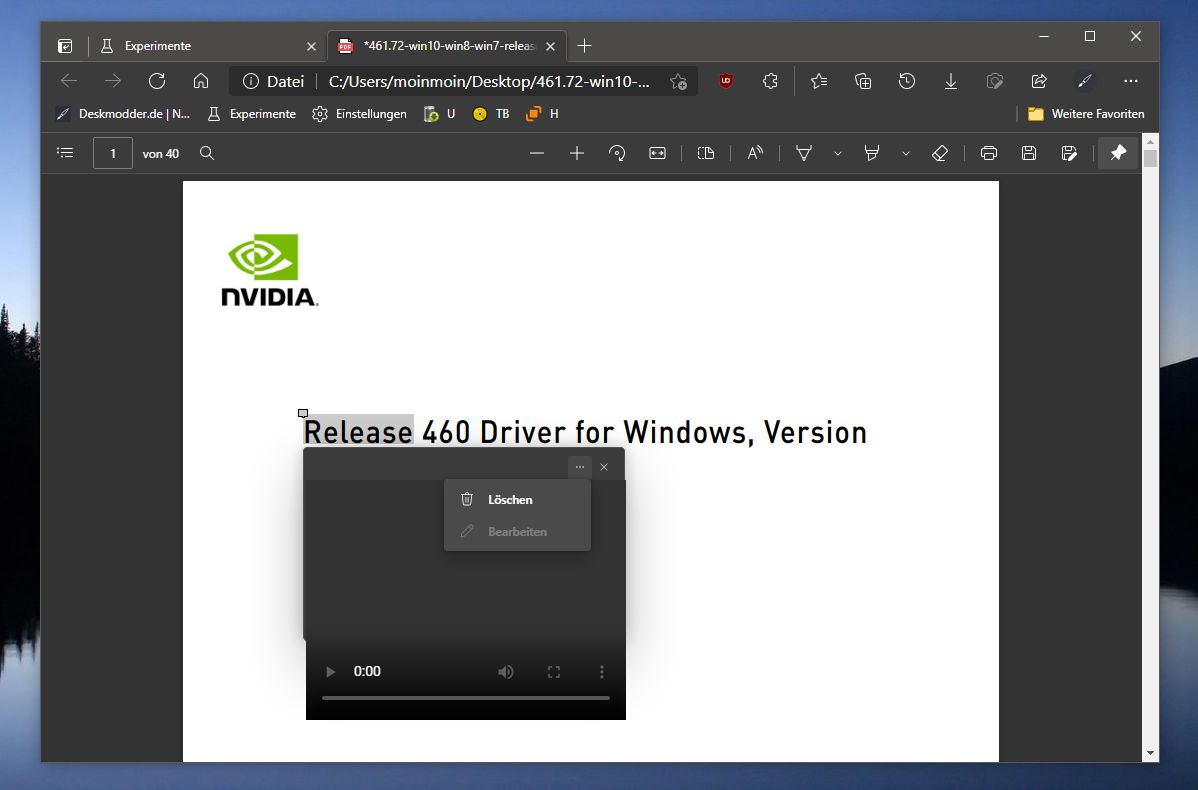
Task: Select the Draw pen tool
Action: (804, 153)
